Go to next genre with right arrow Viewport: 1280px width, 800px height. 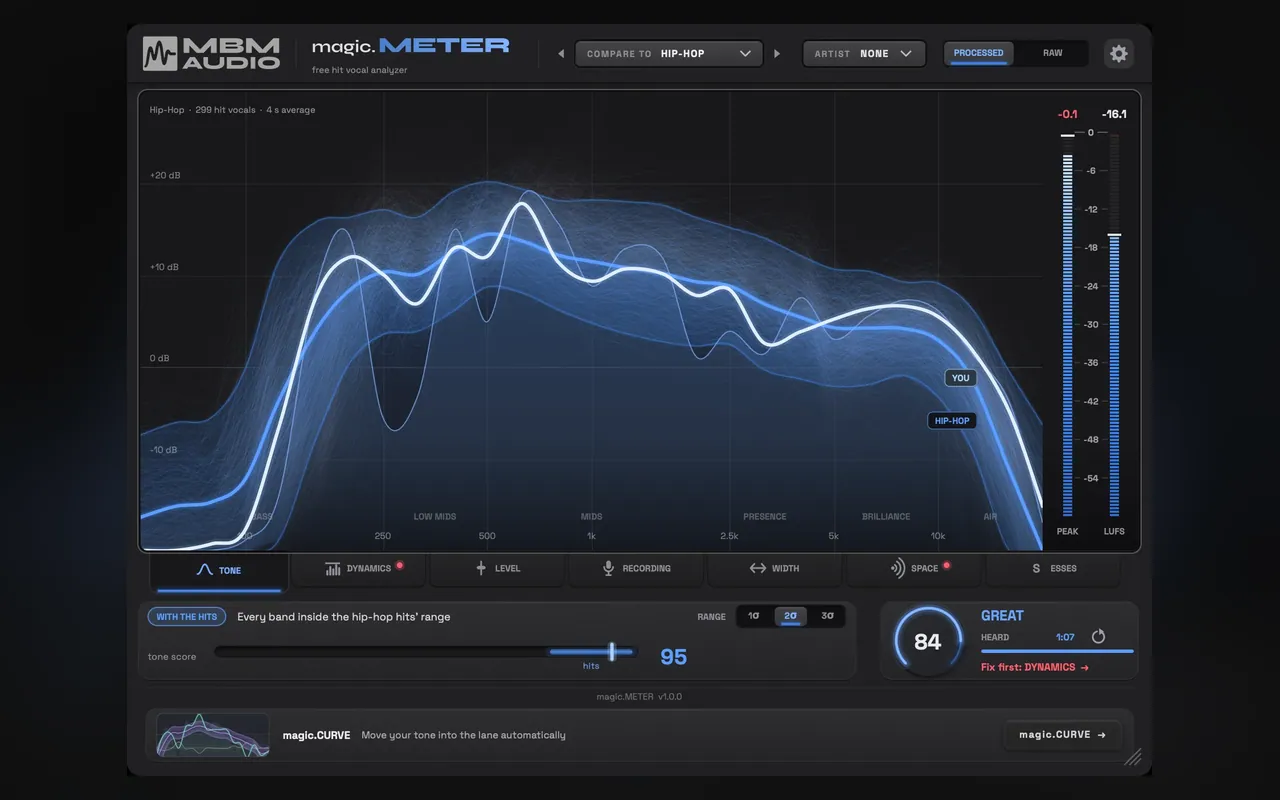tap(777, 54)
